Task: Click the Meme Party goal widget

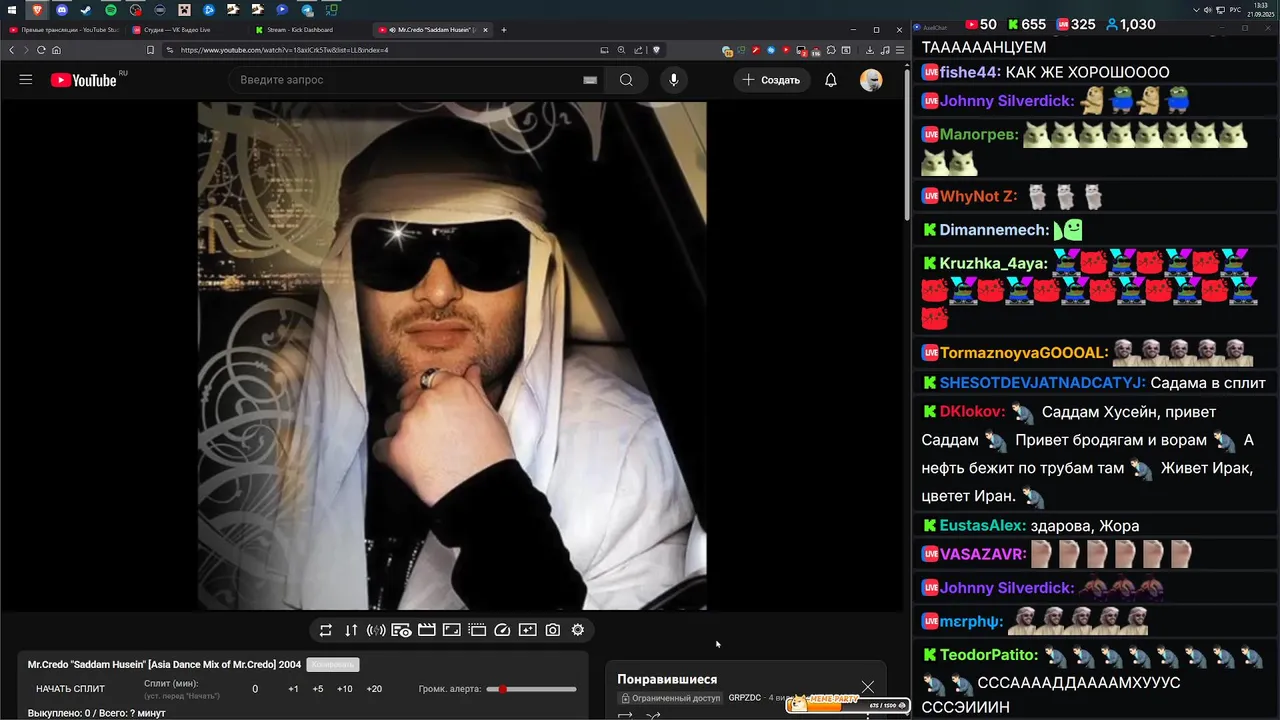Action: (x=848, y=703)
